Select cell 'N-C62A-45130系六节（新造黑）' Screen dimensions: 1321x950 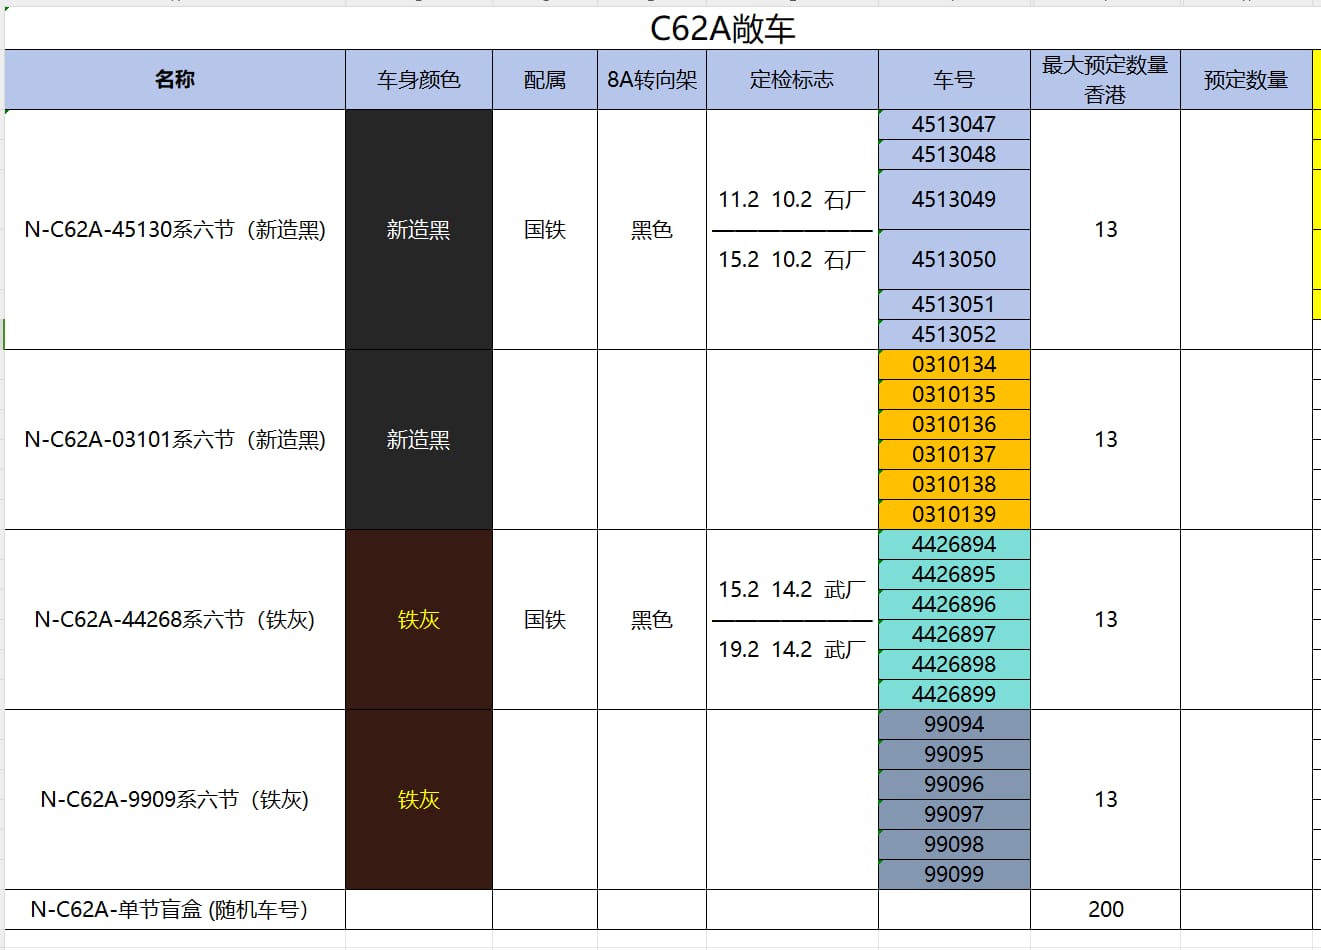(x=175, y=230)
